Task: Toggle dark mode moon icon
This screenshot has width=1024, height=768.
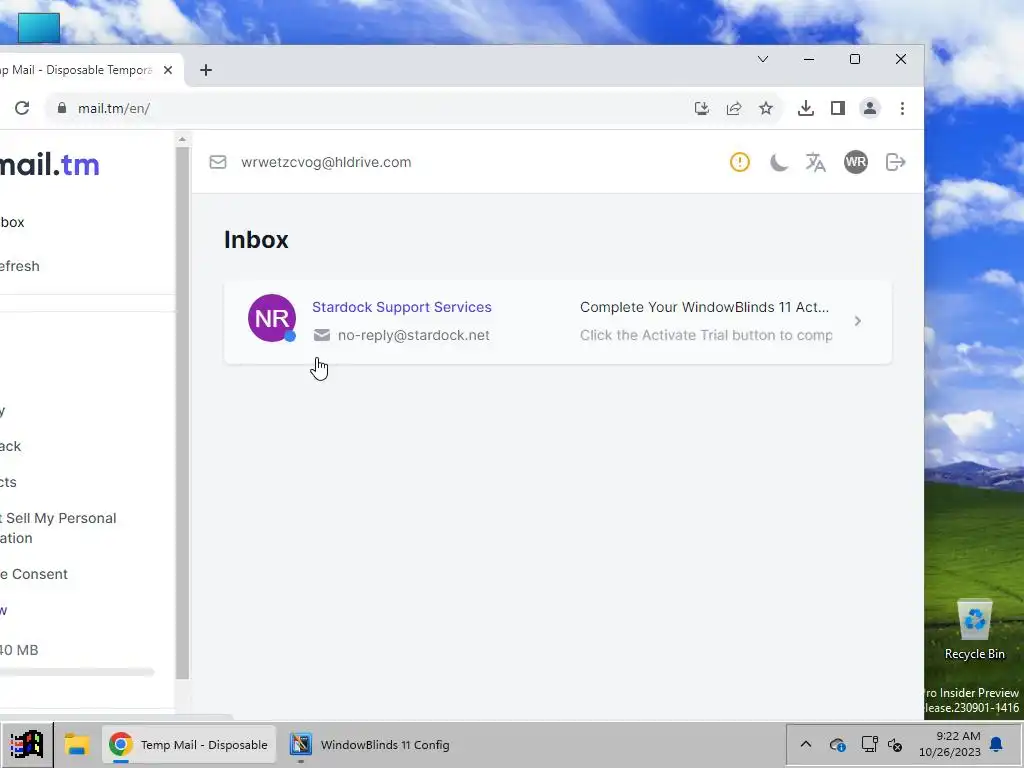Action: [x=778, y=162]
